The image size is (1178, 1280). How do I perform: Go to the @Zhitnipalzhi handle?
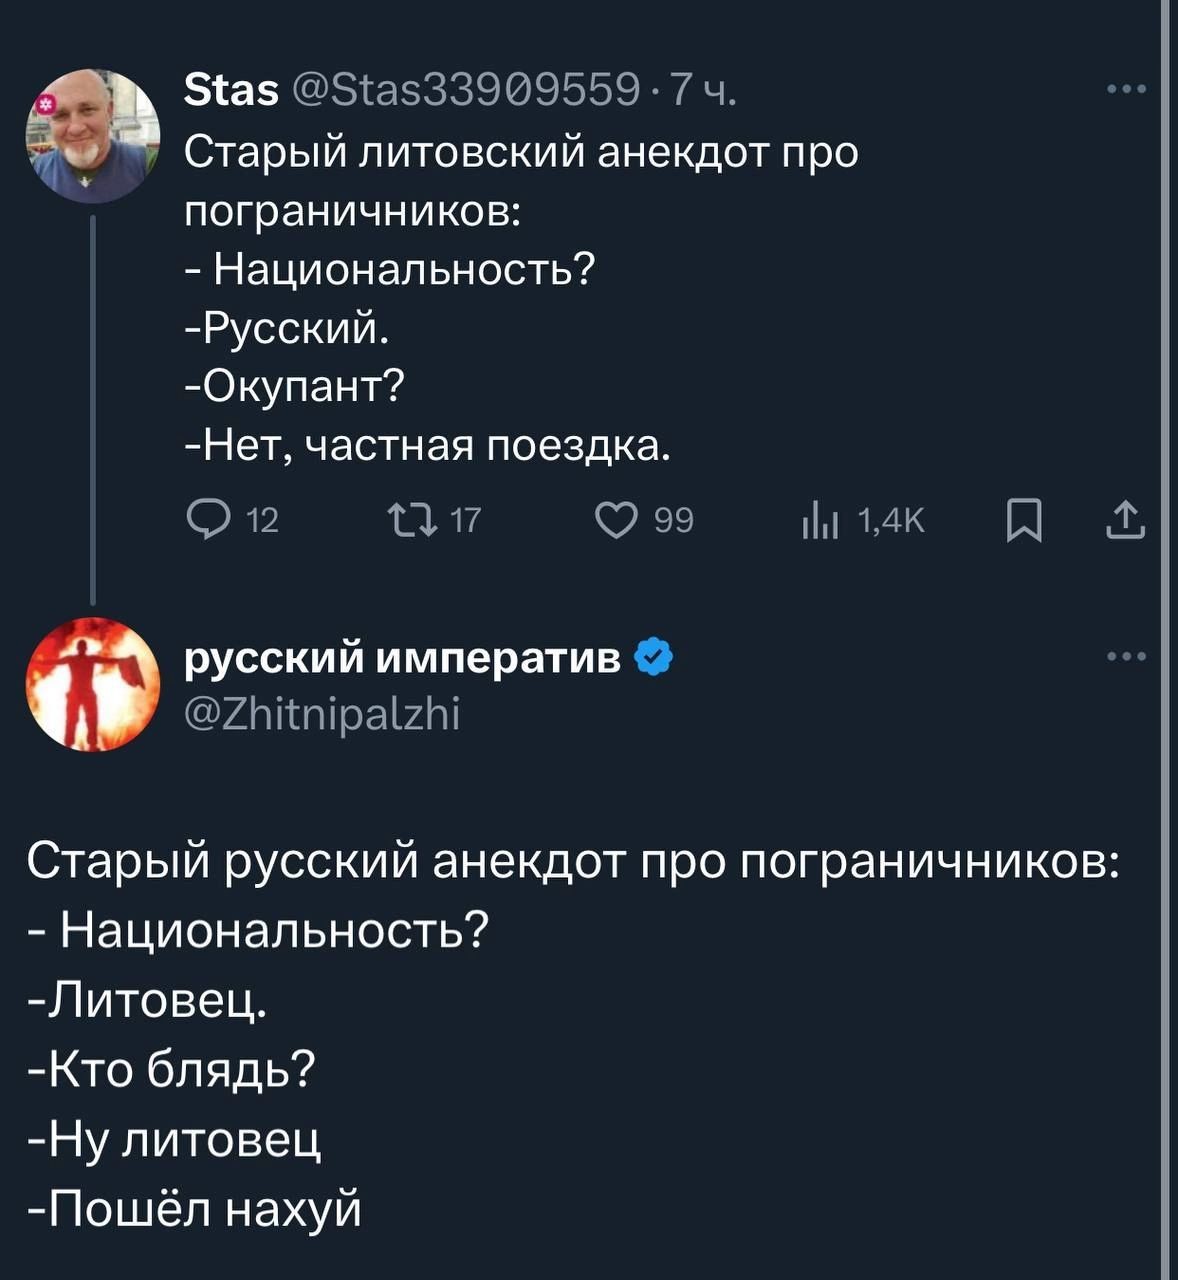coord(322,714)
